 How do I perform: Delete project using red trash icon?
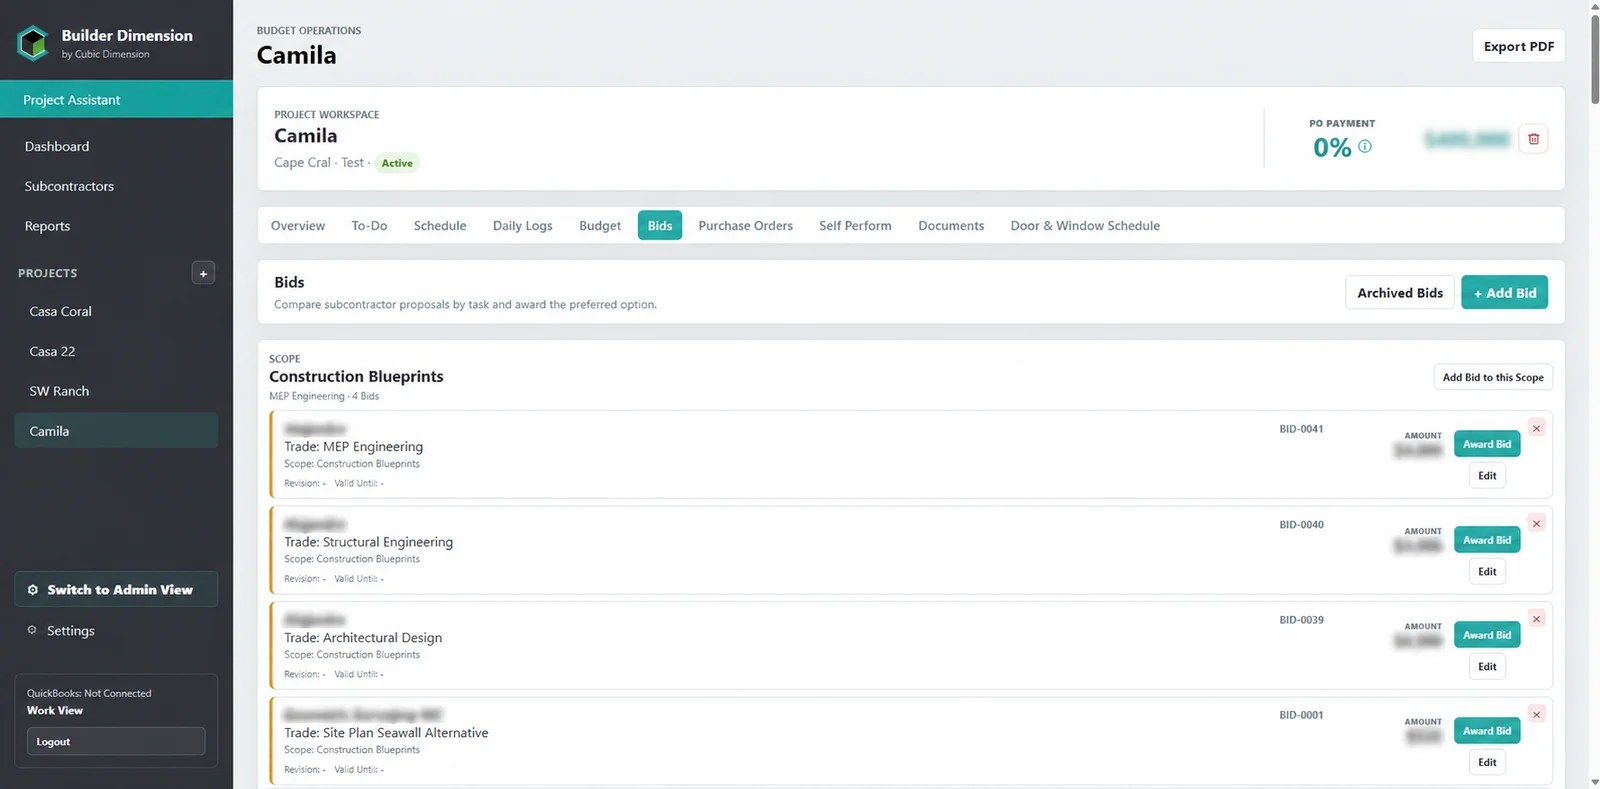click(1533, 139)
